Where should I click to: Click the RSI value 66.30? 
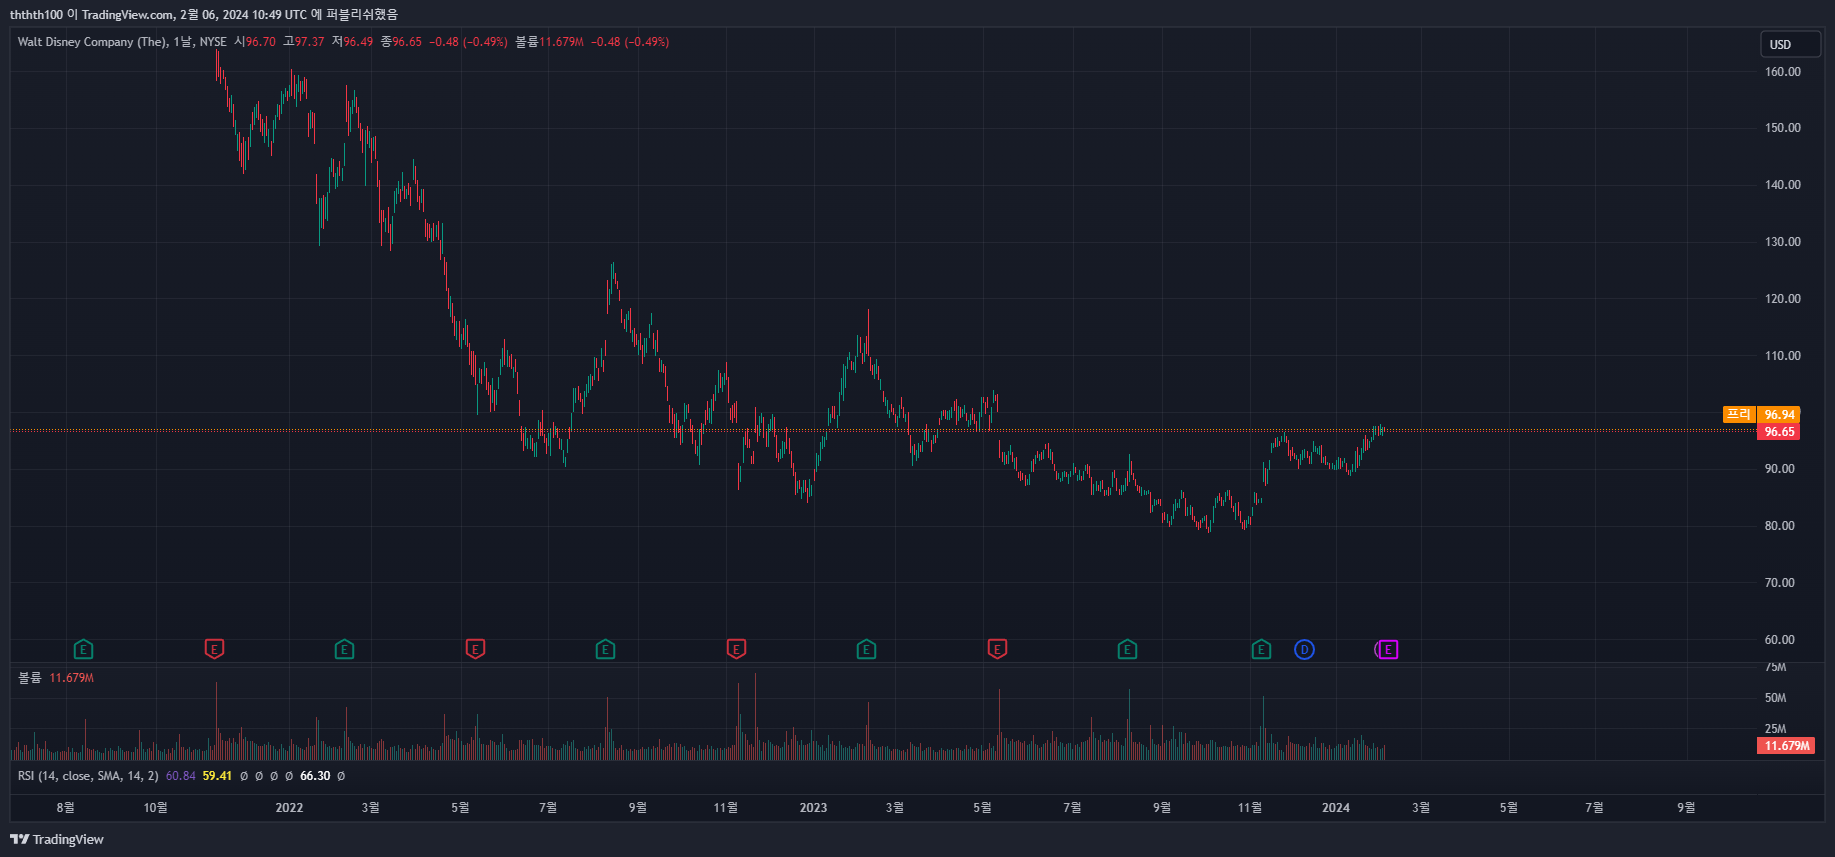pos(315,776)
